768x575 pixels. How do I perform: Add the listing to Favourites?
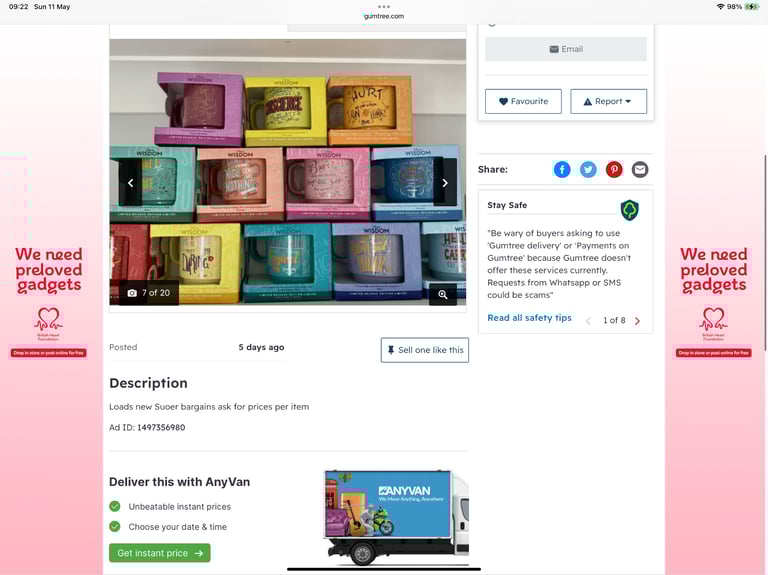pos(523,101)
